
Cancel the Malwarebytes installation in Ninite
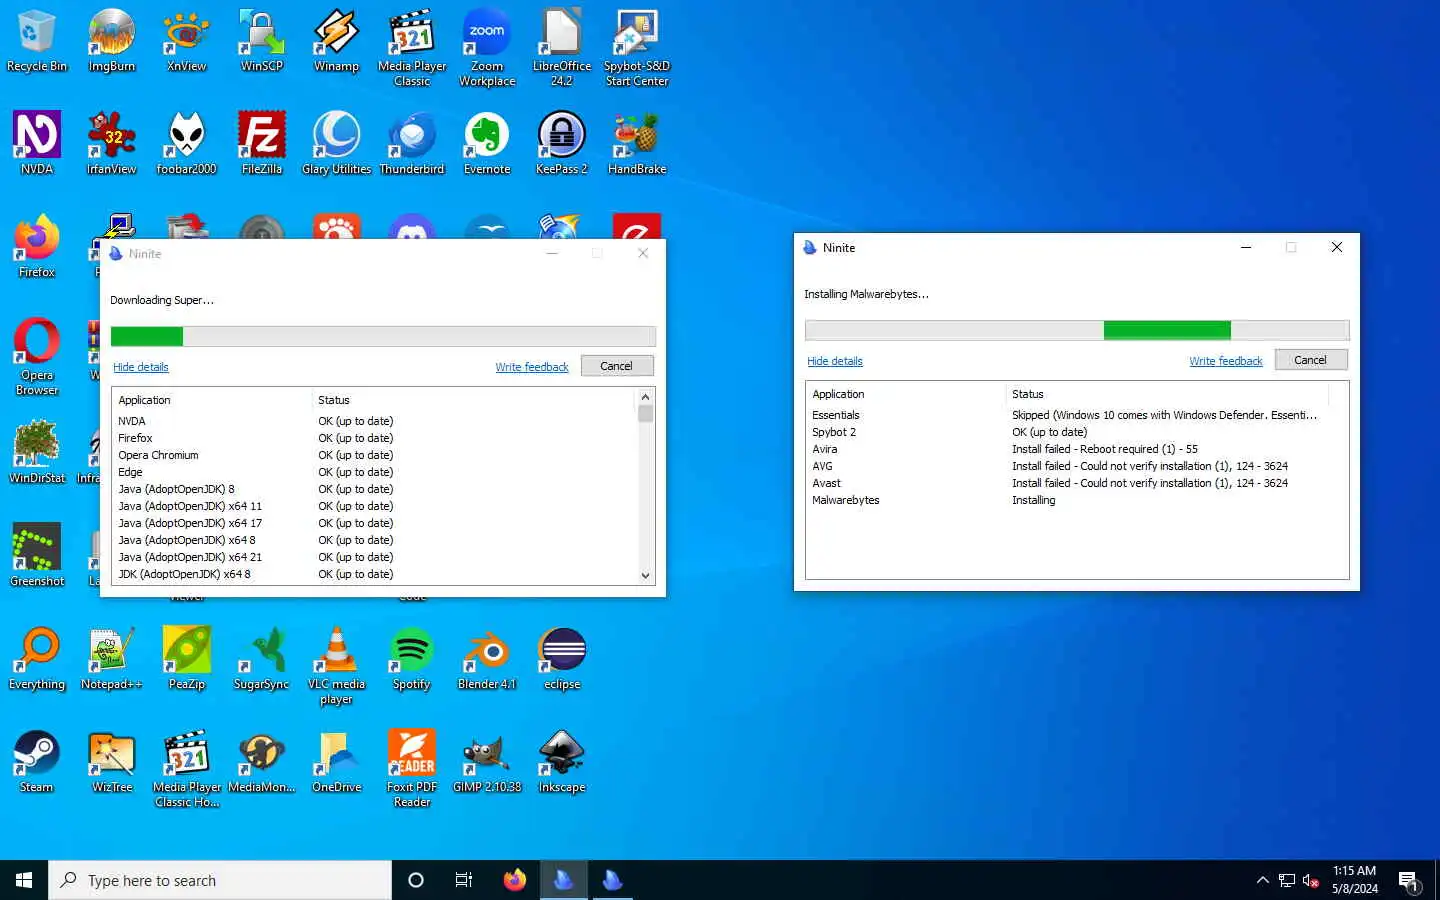point(1310,360)
